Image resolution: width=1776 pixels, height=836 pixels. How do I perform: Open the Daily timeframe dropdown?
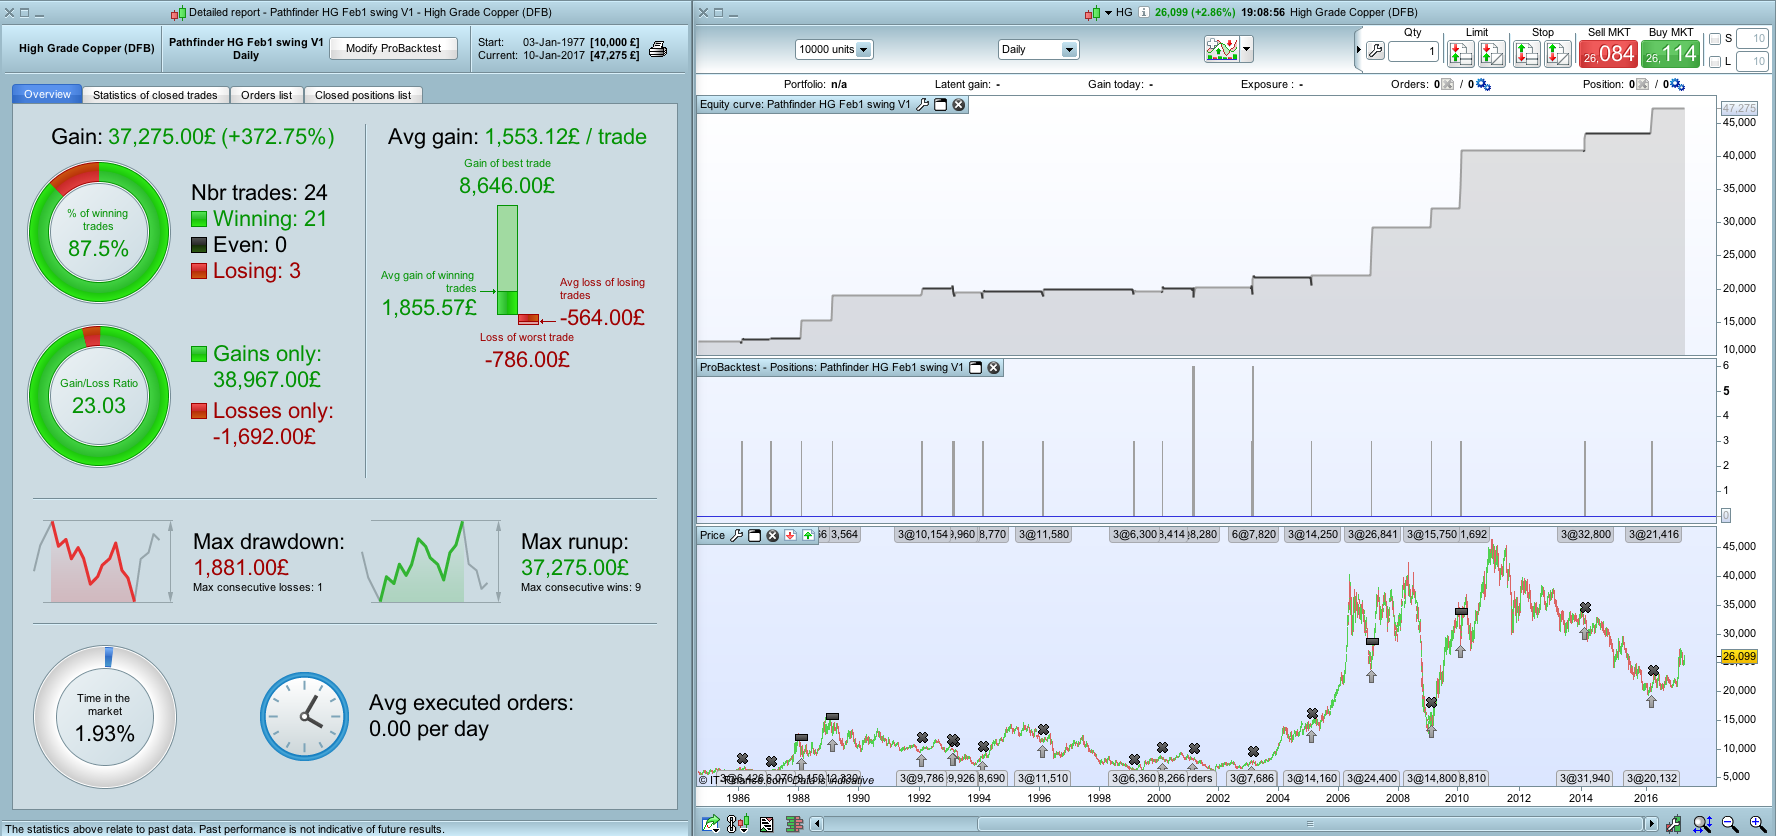click(1038, 50)
